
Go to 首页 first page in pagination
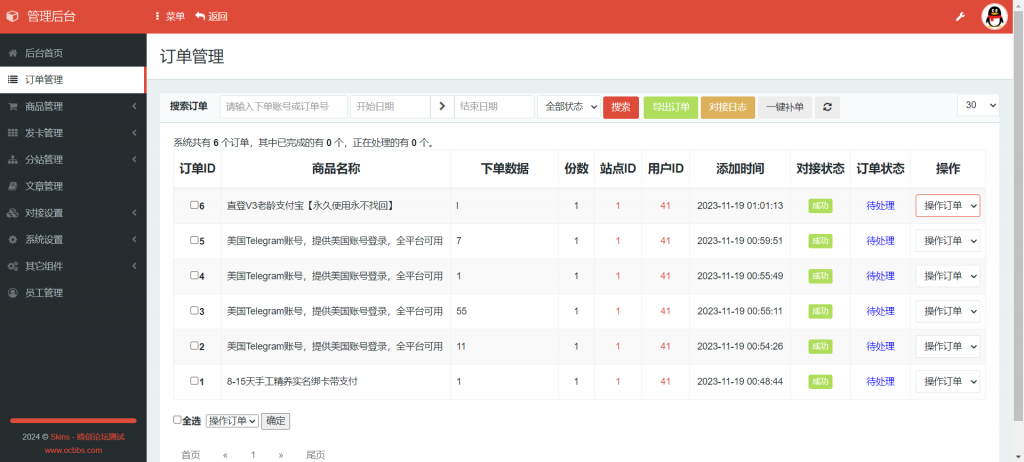pos(191,455)
